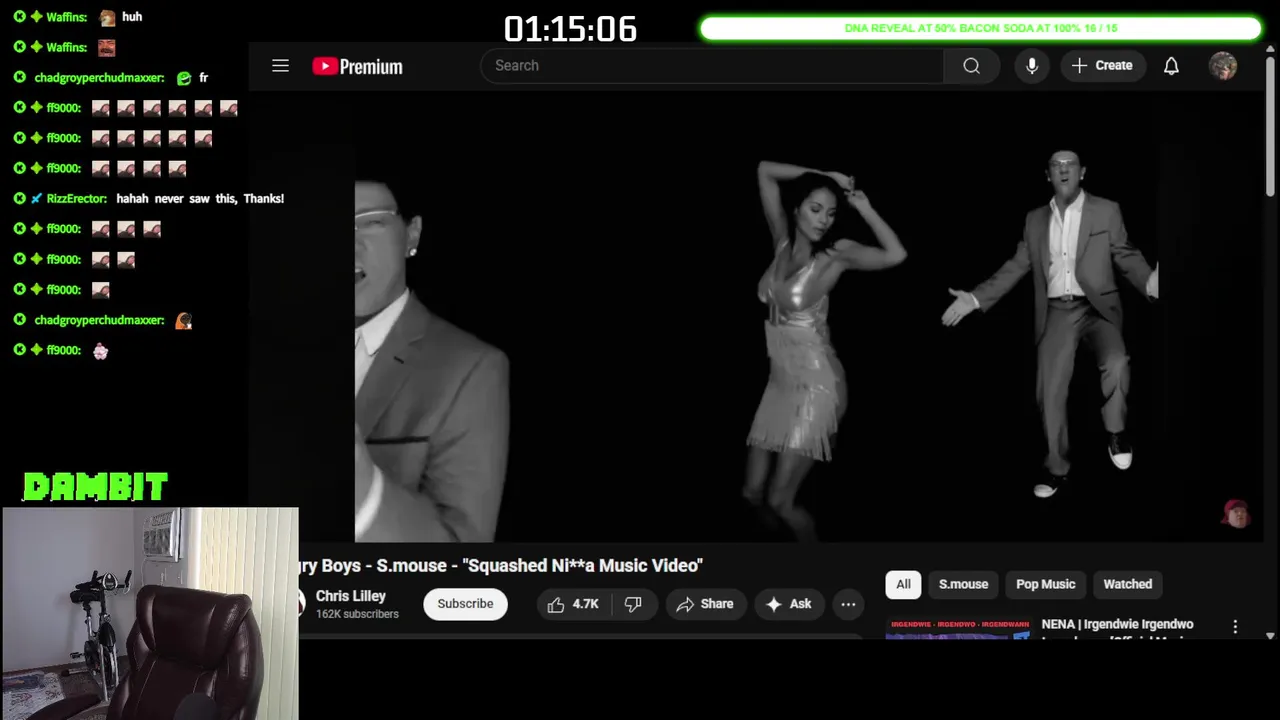Open the Chris Lilley channel name
The height and width of the screenshot is (720, 1280).
click(x=351, y=596)
